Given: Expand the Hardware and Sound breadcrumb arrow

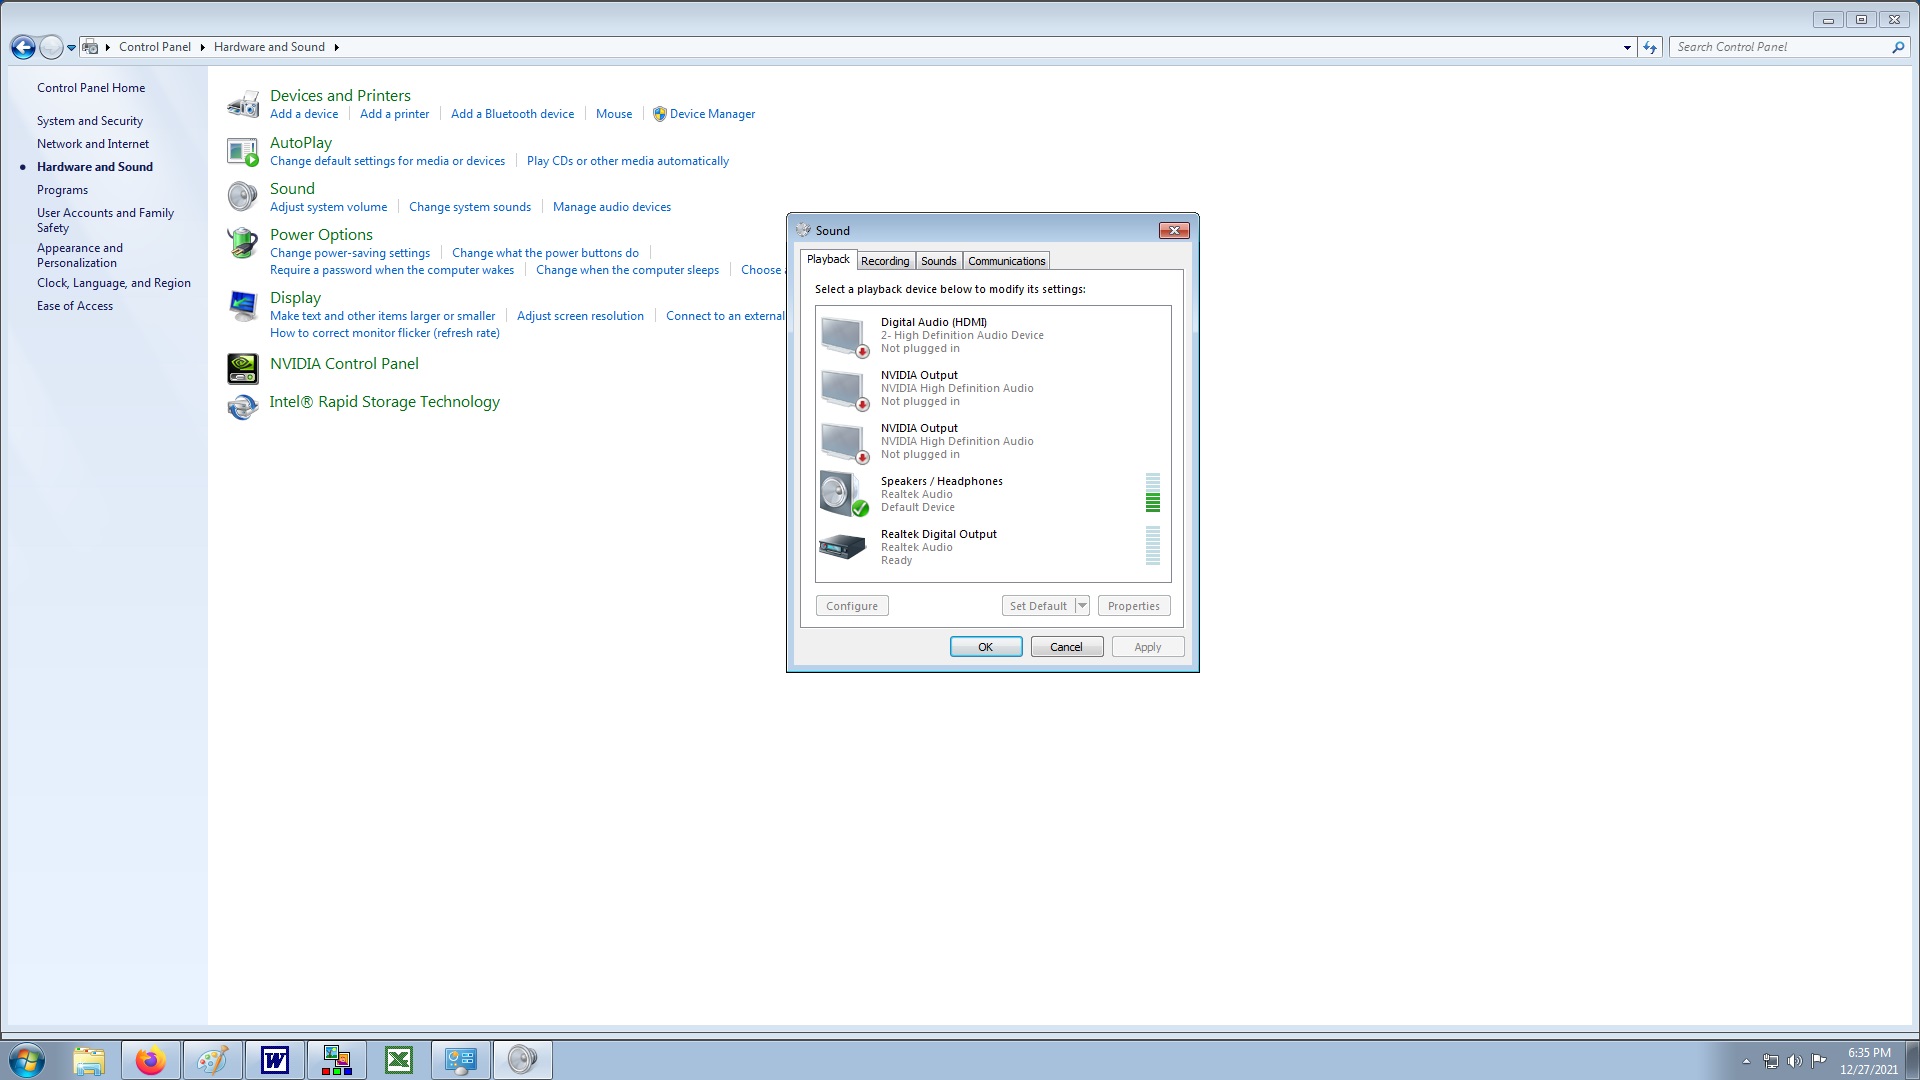Looking at the screenshot, I should click(x=336, y=47).
